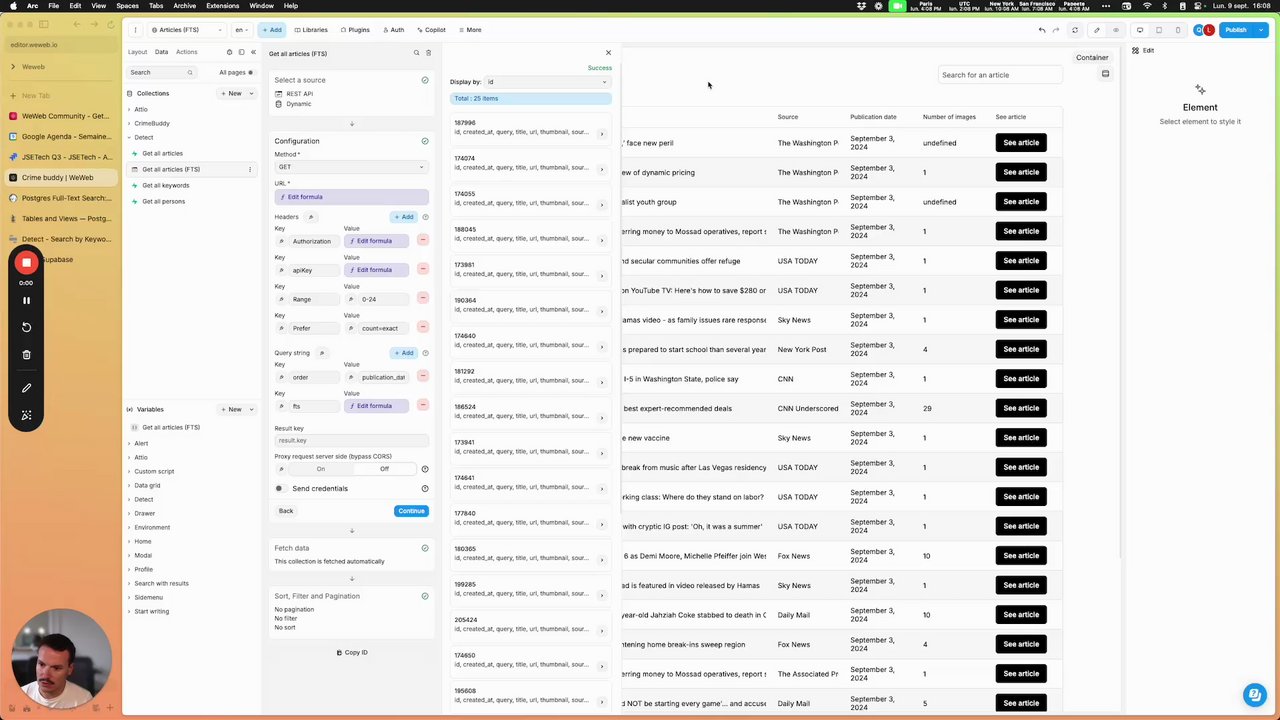Open the Display by dropdown
The width and height of the screenshot is (1280, 720).
547,82
